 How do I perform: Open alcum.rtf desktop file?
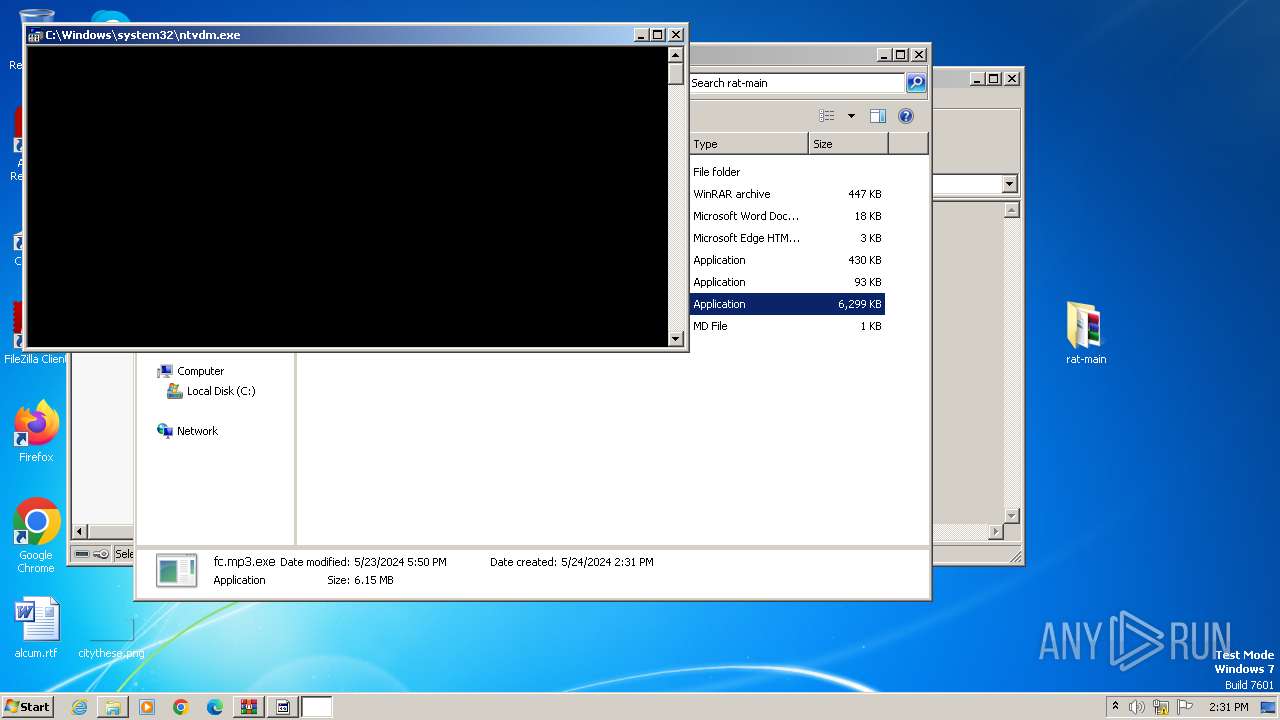click(x=36, y=628)
